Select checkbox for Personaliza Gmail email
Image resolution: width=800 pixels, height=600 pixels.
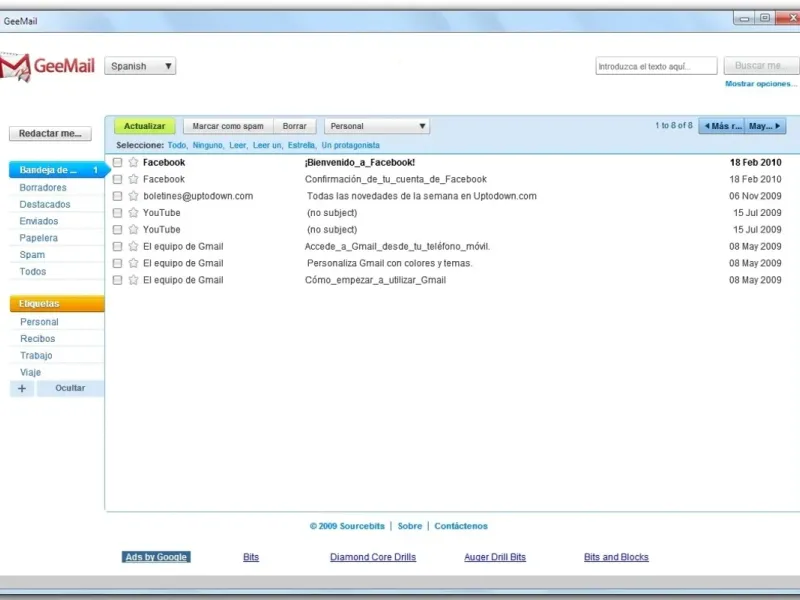click(117, 263)
